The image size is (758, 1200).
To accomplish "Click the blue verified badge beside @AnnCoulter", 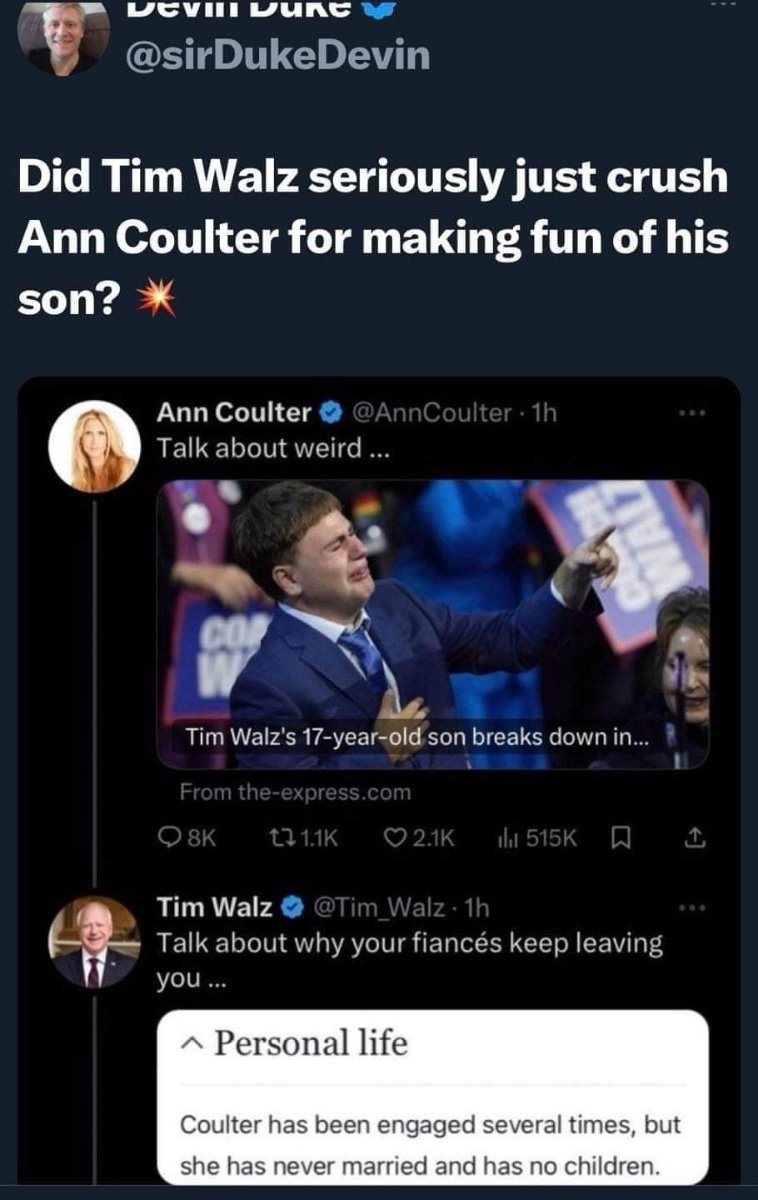I will 332,412.
